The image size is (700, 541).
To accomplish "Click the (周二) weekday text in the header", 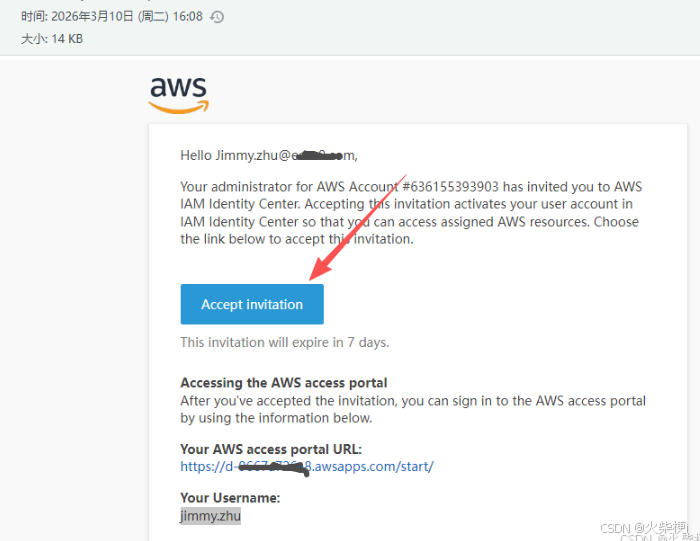I will pos(153,17).
